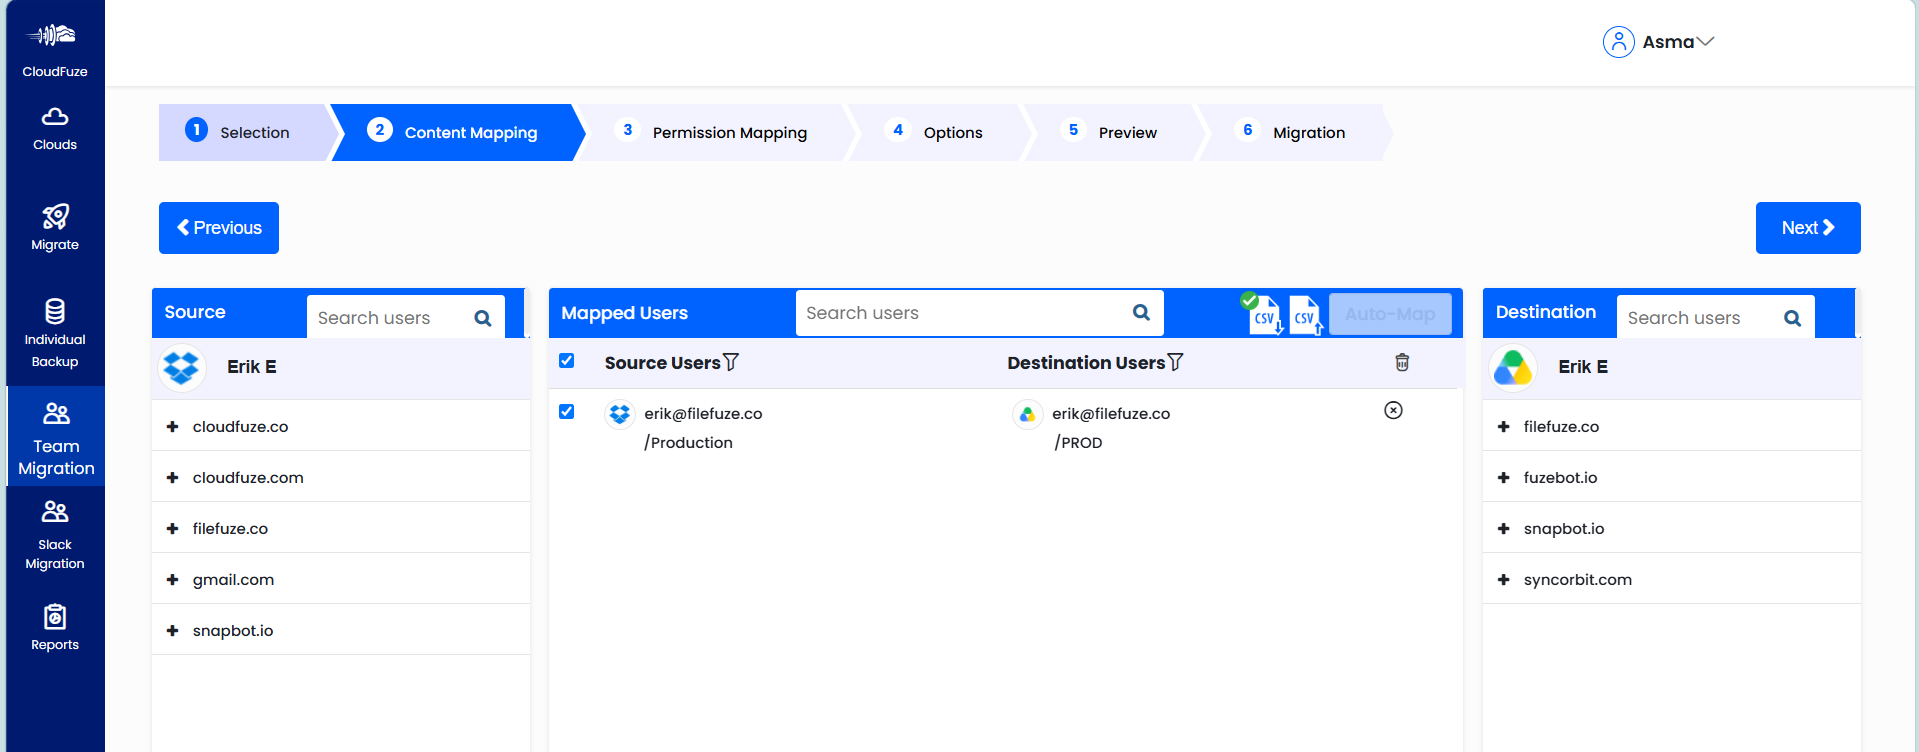1919x752 pixels.
Task: Click the CloudFuze logo icon
Action: (x=52, y=36)
